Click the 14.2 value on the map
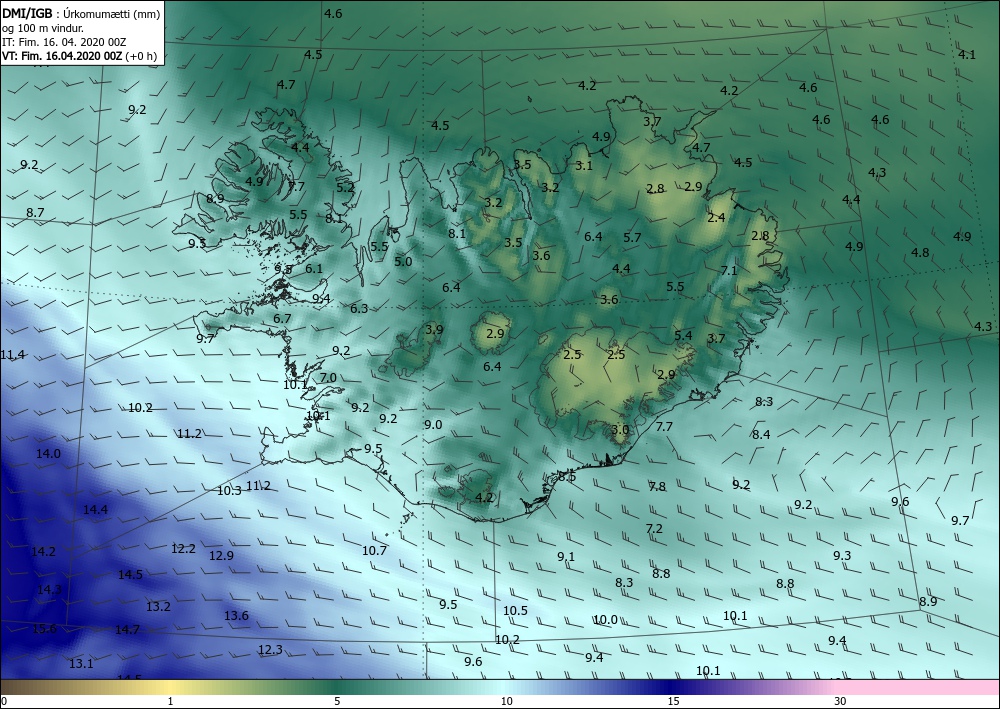This screenshot has width=1000, height=709. [43, 552]
